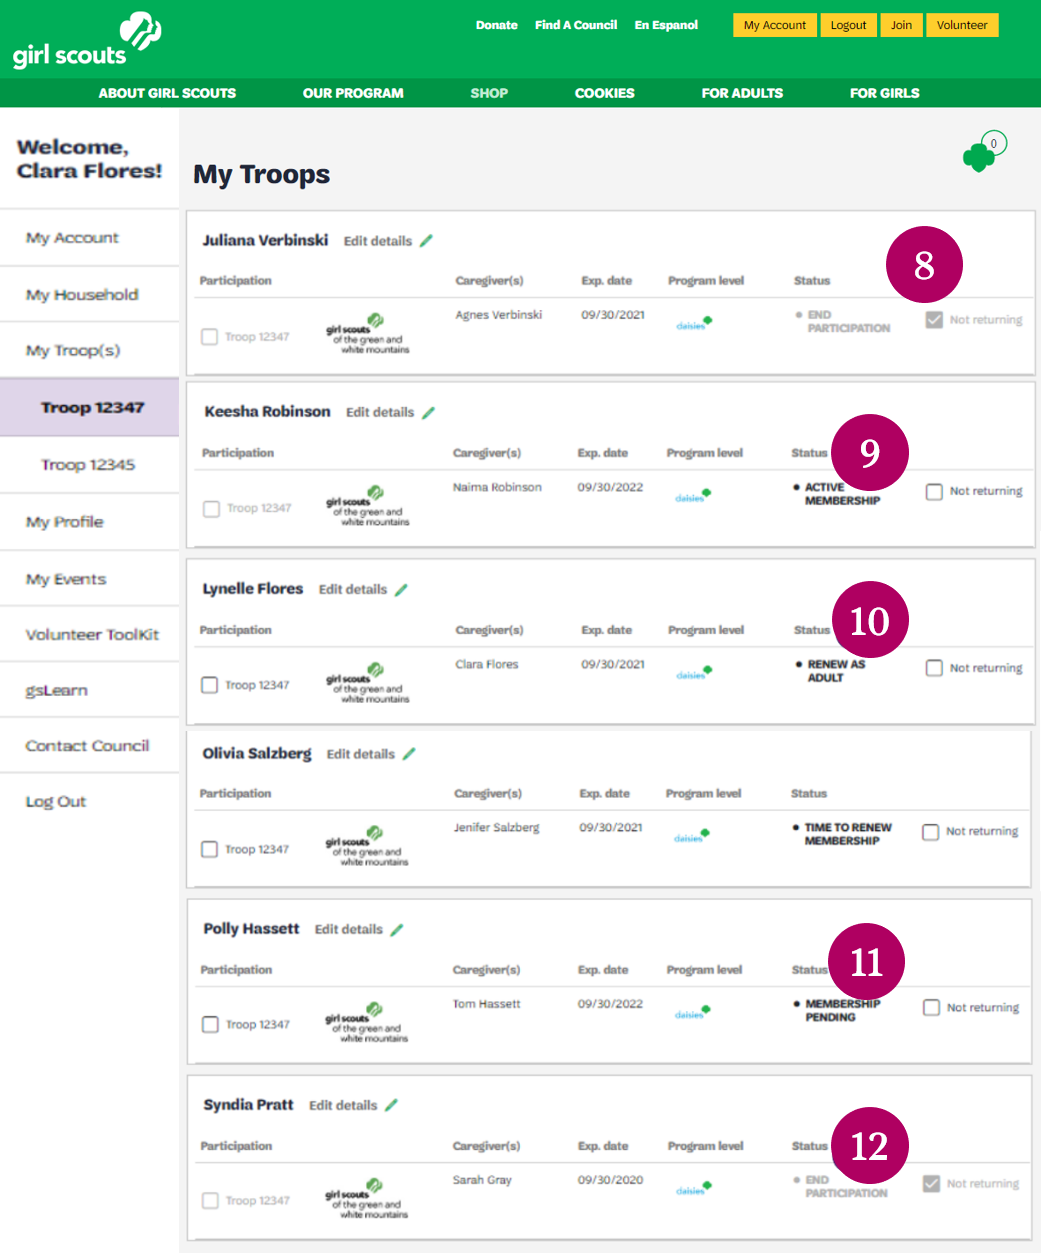This screenshot has height=1253, width=1041.
Task: Click Edit details for Lynelle Flores
Action: tap(353, 590)
